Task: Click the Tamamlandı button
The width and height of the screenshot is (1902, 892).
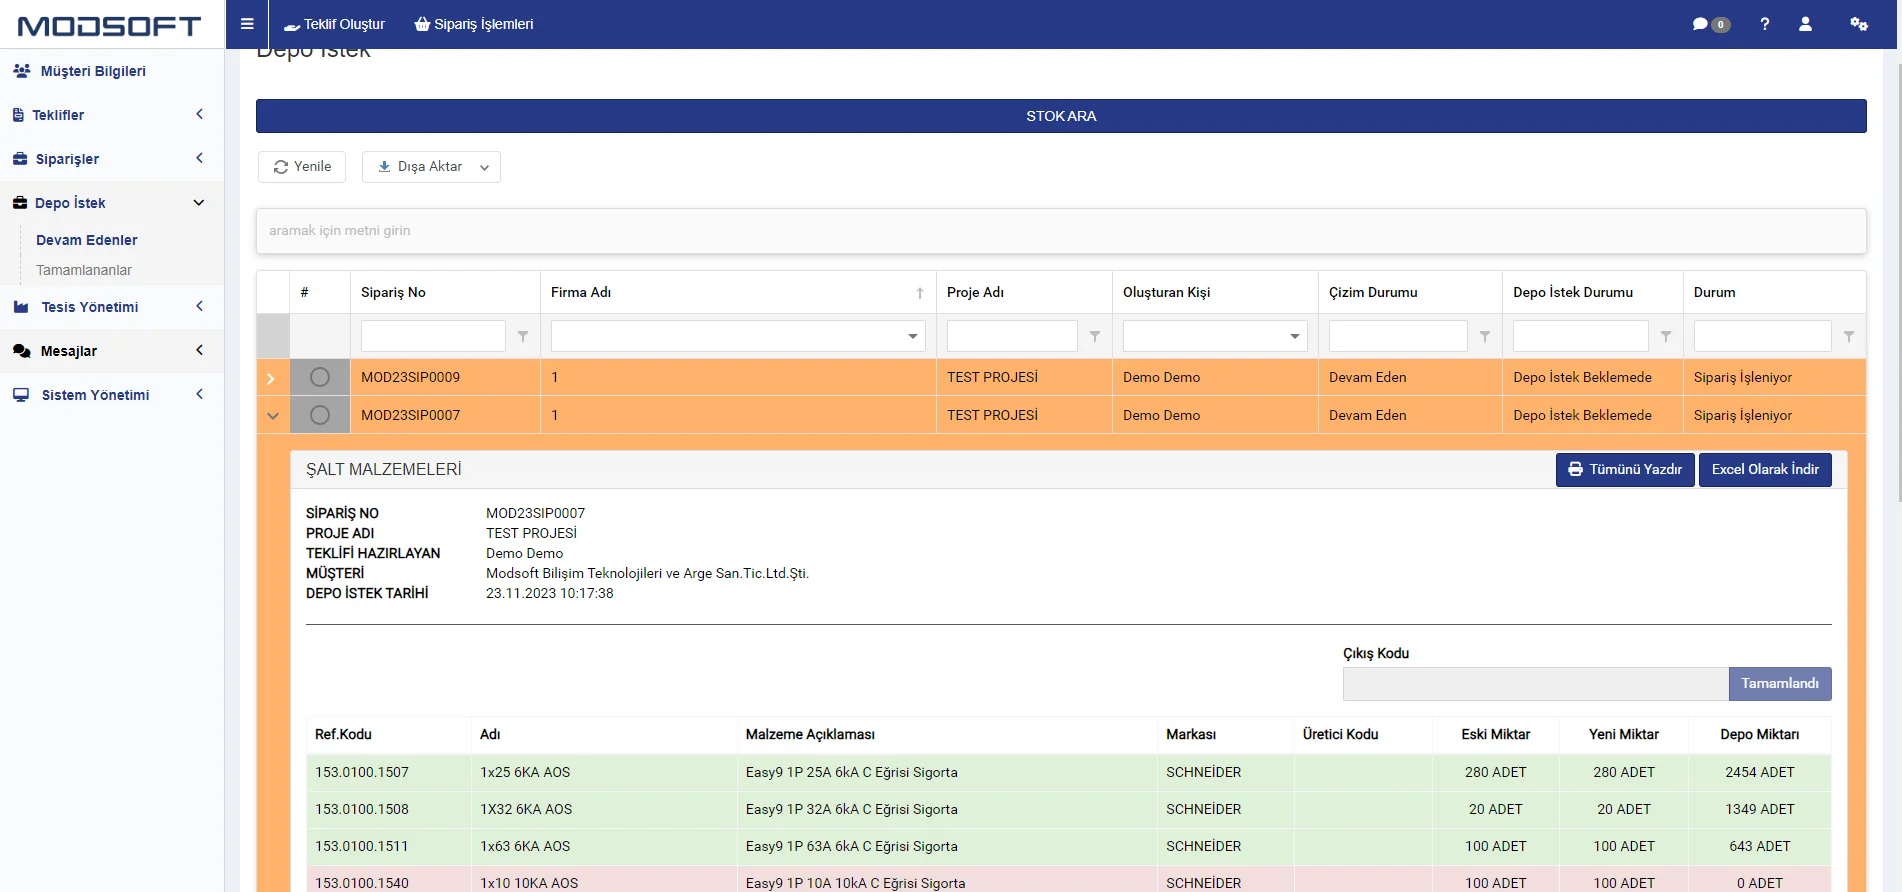Action: (1780, 684)
